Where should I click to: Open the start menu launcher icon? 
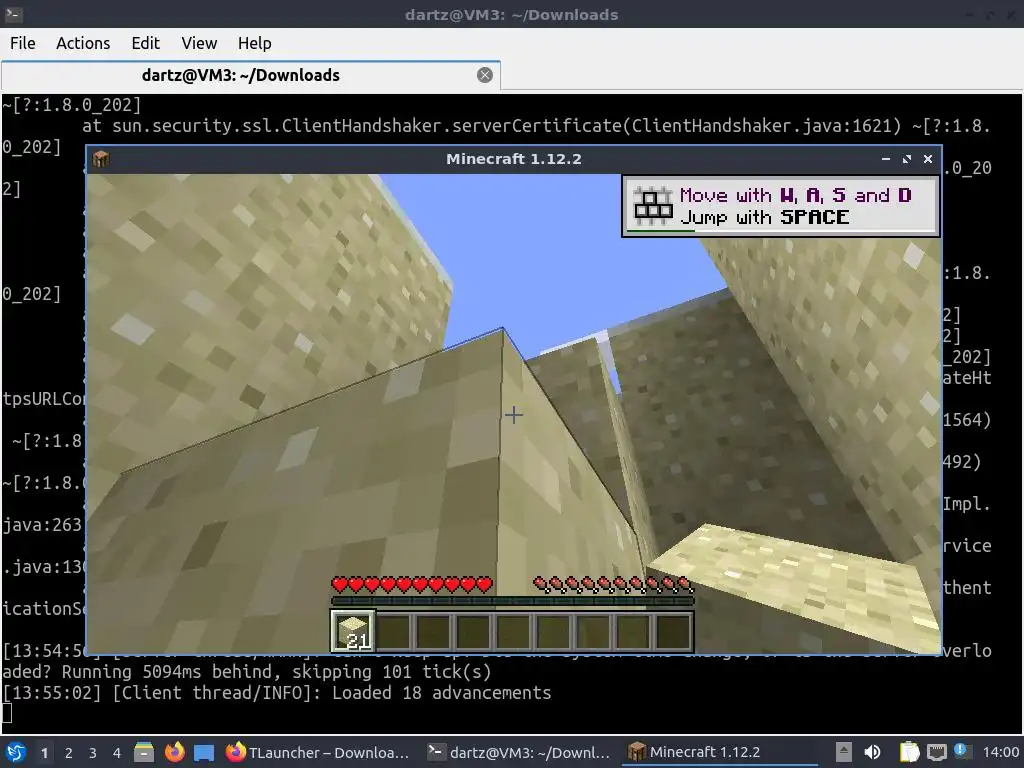16,752
